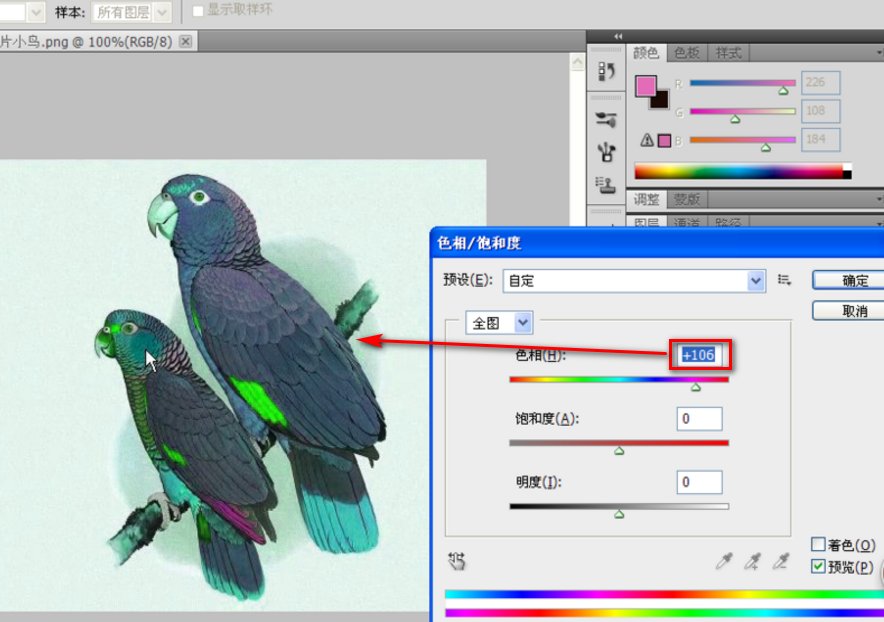Expand the 全图 channel dropdown
Image resolution: width=884 pixels, height=622 pixels.
pos(523,323)
